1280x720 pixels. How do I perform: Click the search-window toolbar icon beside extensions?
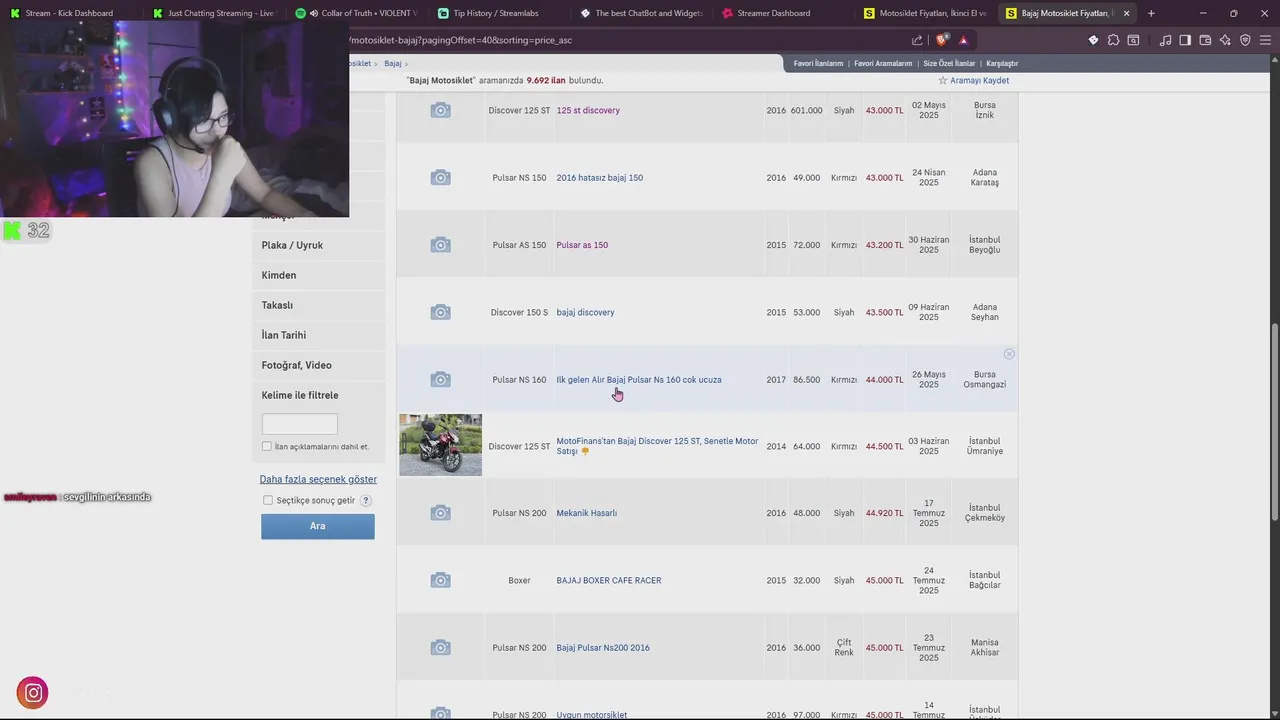pyautogui.click(x=1133, y=40)
